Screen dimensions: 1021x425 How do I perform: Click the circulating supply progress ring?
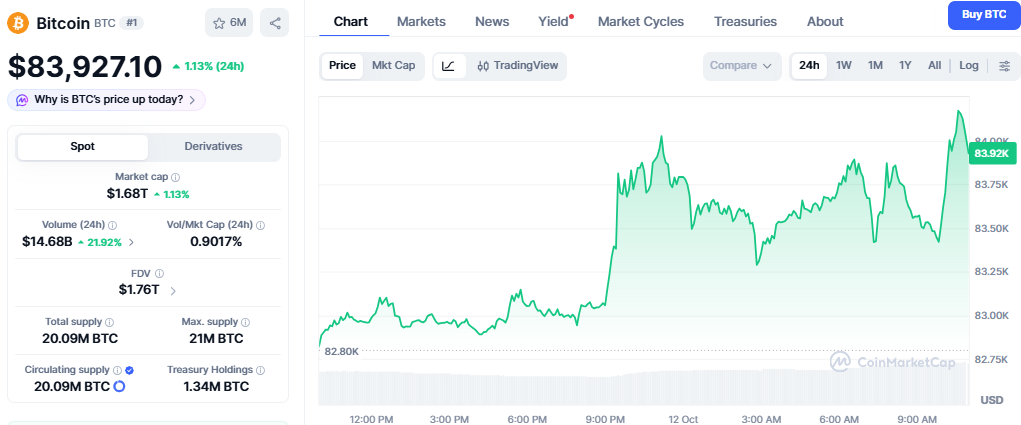point(119,387)
